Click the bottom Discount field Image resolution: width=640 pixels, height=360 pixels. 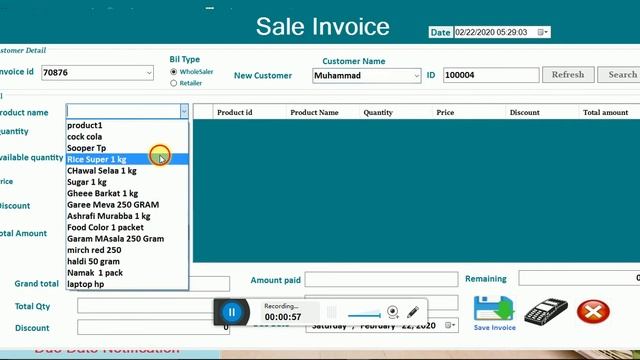click(x=153, y=327)
